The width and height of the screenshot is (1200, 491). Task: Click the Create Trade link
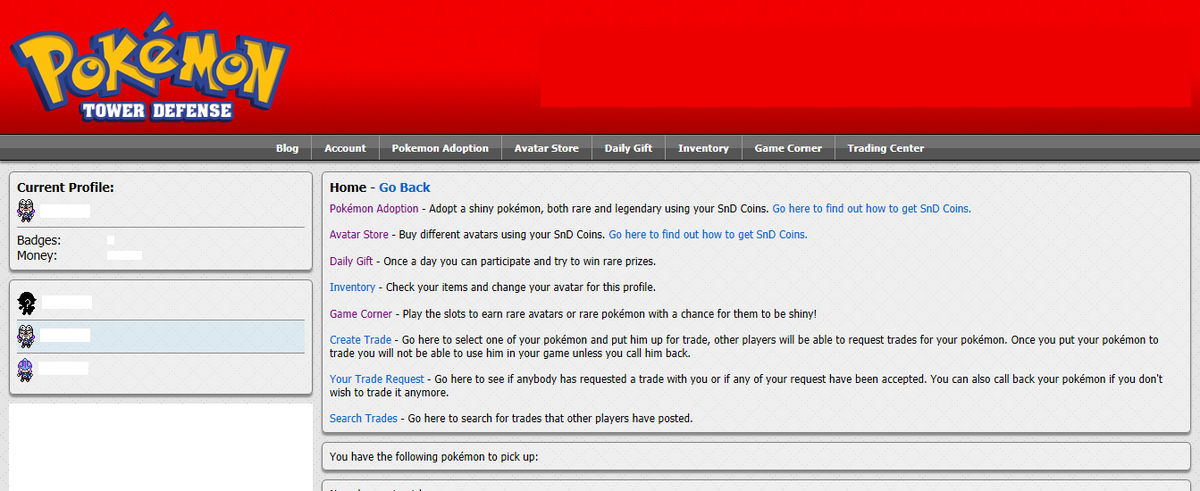(360, 340)
